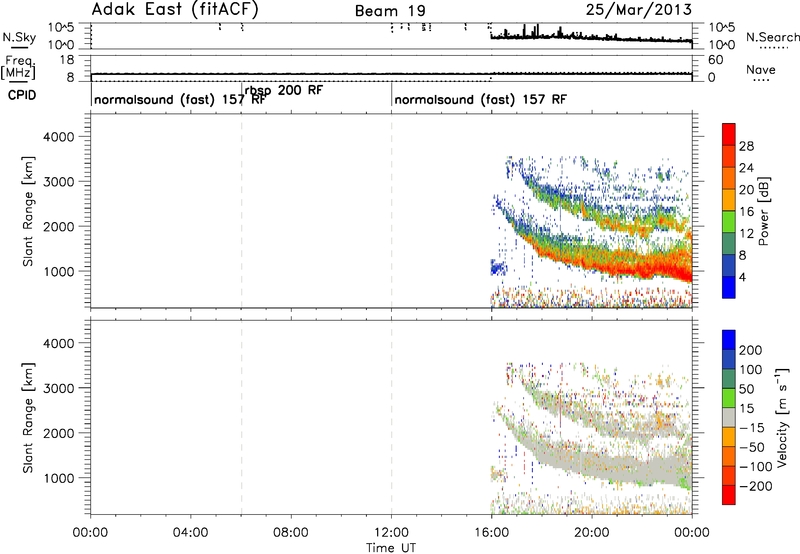
Task: Click the 'Time UT' axis title
Action: [391, 548]
